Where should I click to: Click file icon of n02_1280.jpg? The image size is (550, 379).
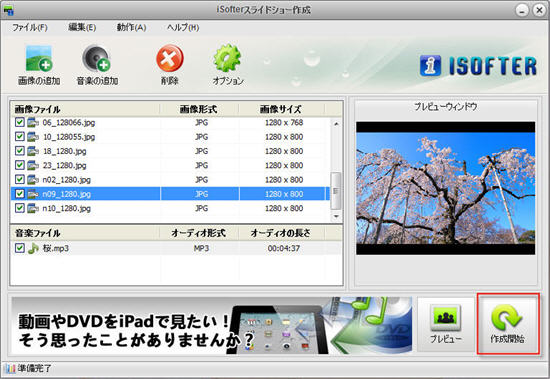33,180
